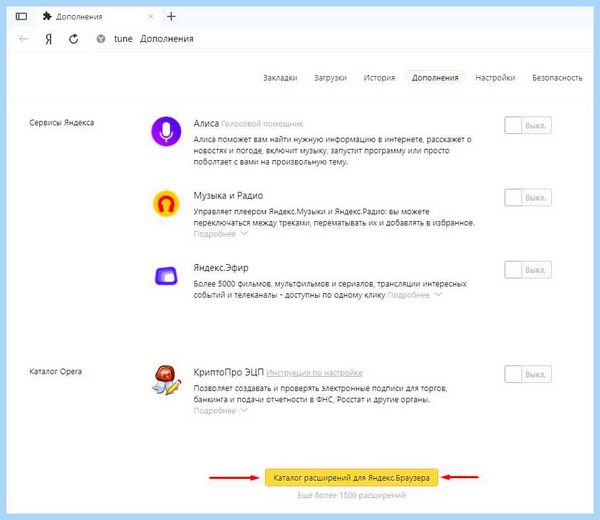Image resolution: width=600 pixels, height=520 pixels.
Task: Click Голосовой помощник subtitle
Action: point(262,124)
